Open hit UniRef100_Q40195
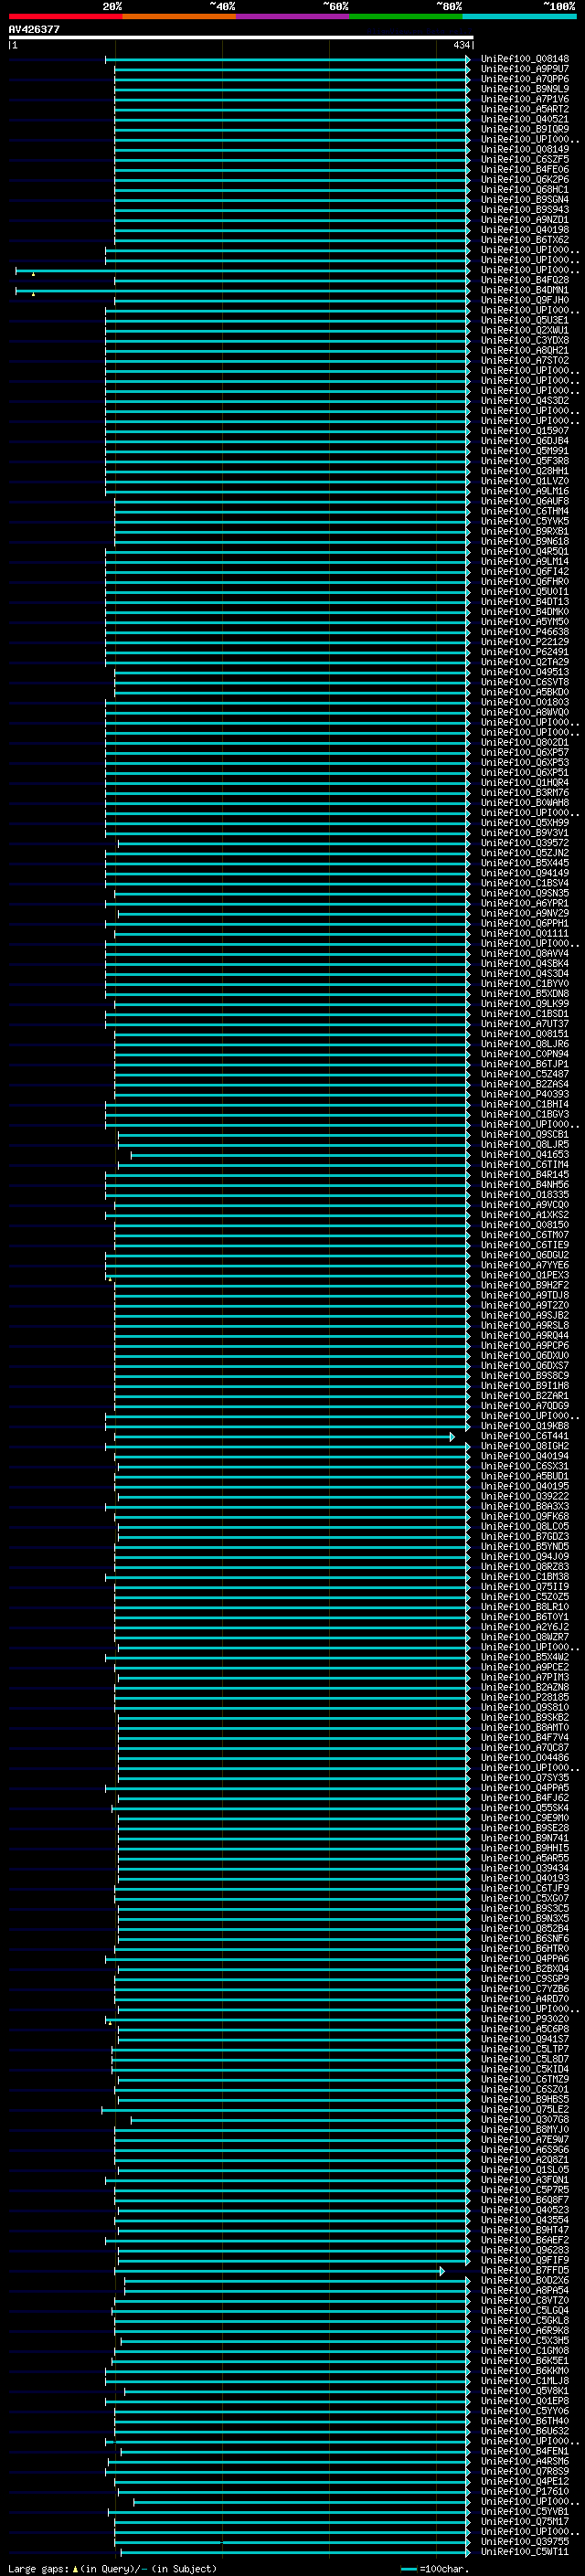Screen dimensions: 585x2576 [525, 1486]
